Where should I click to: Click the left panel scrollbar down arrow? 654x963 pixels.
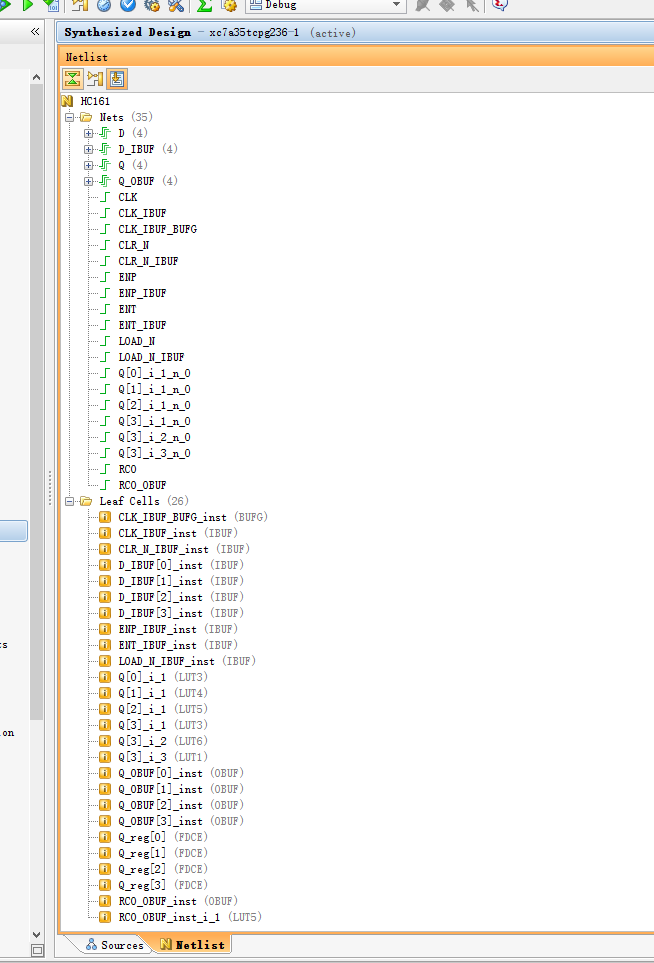click(x=36, y=935)
